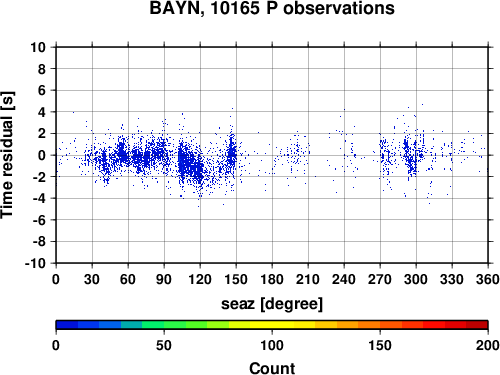Viewport: 500px width, 375px height.
Task: Select the dark red end of the colorbar
Action: [x=477, y=325]
